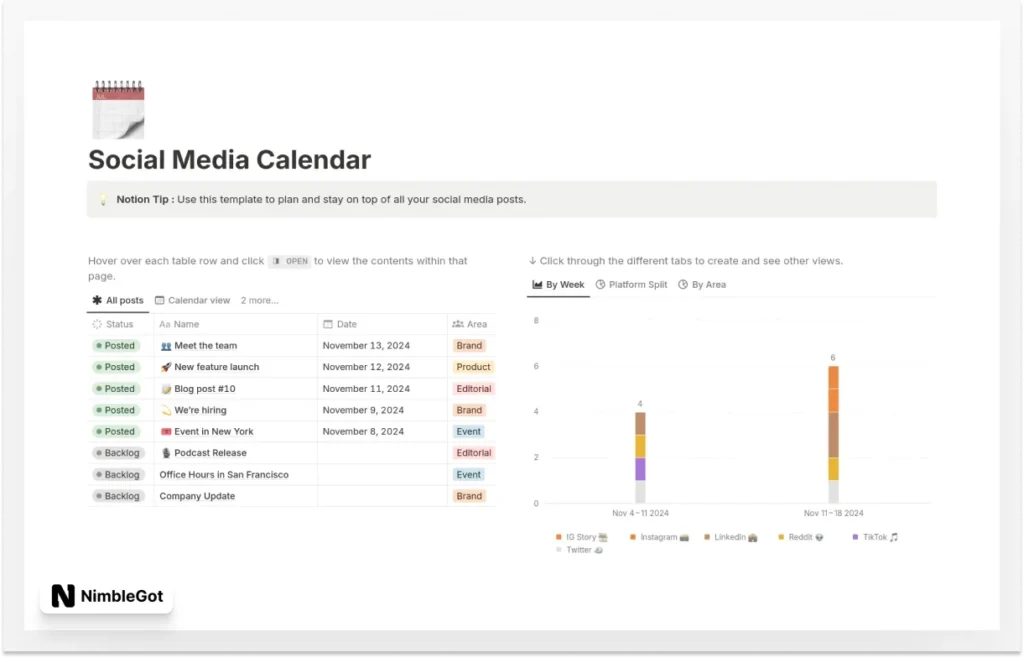
Task: Open the Calendar view tab icon chevron
Action: click(x=160, y=300)
